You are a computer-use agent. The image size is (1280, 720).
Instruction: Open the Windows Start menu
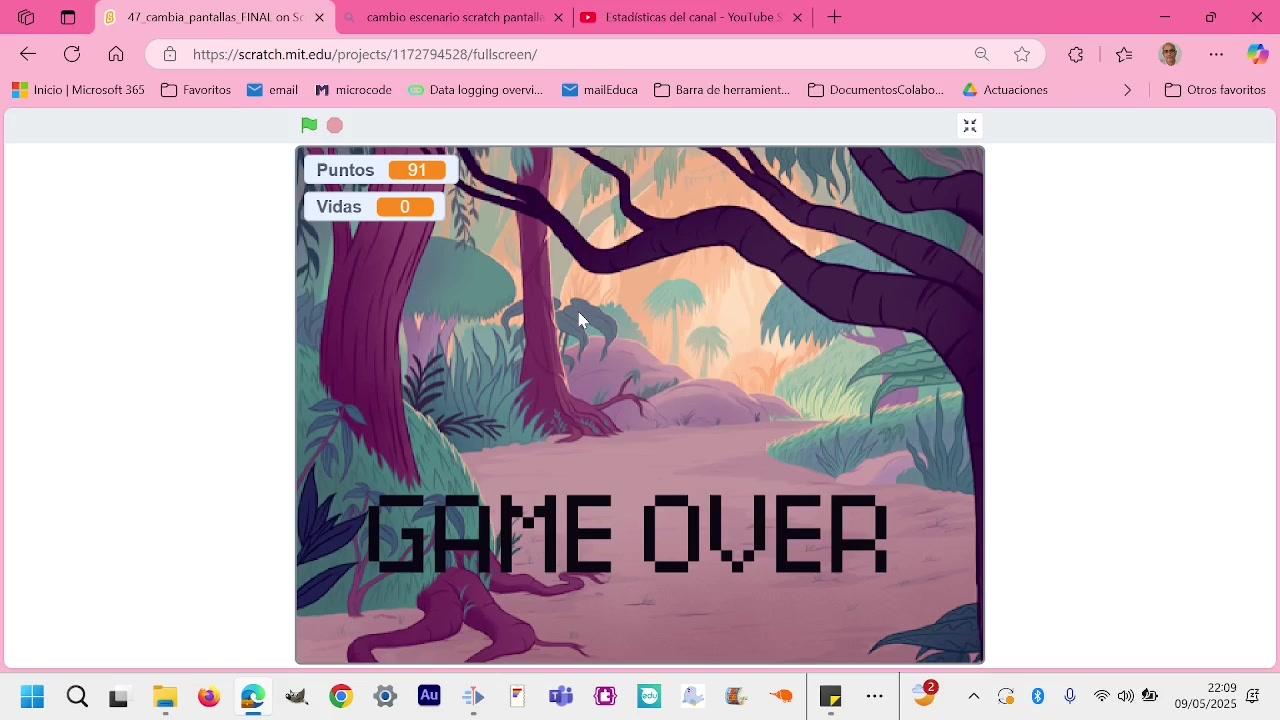(x=32, y=696)
